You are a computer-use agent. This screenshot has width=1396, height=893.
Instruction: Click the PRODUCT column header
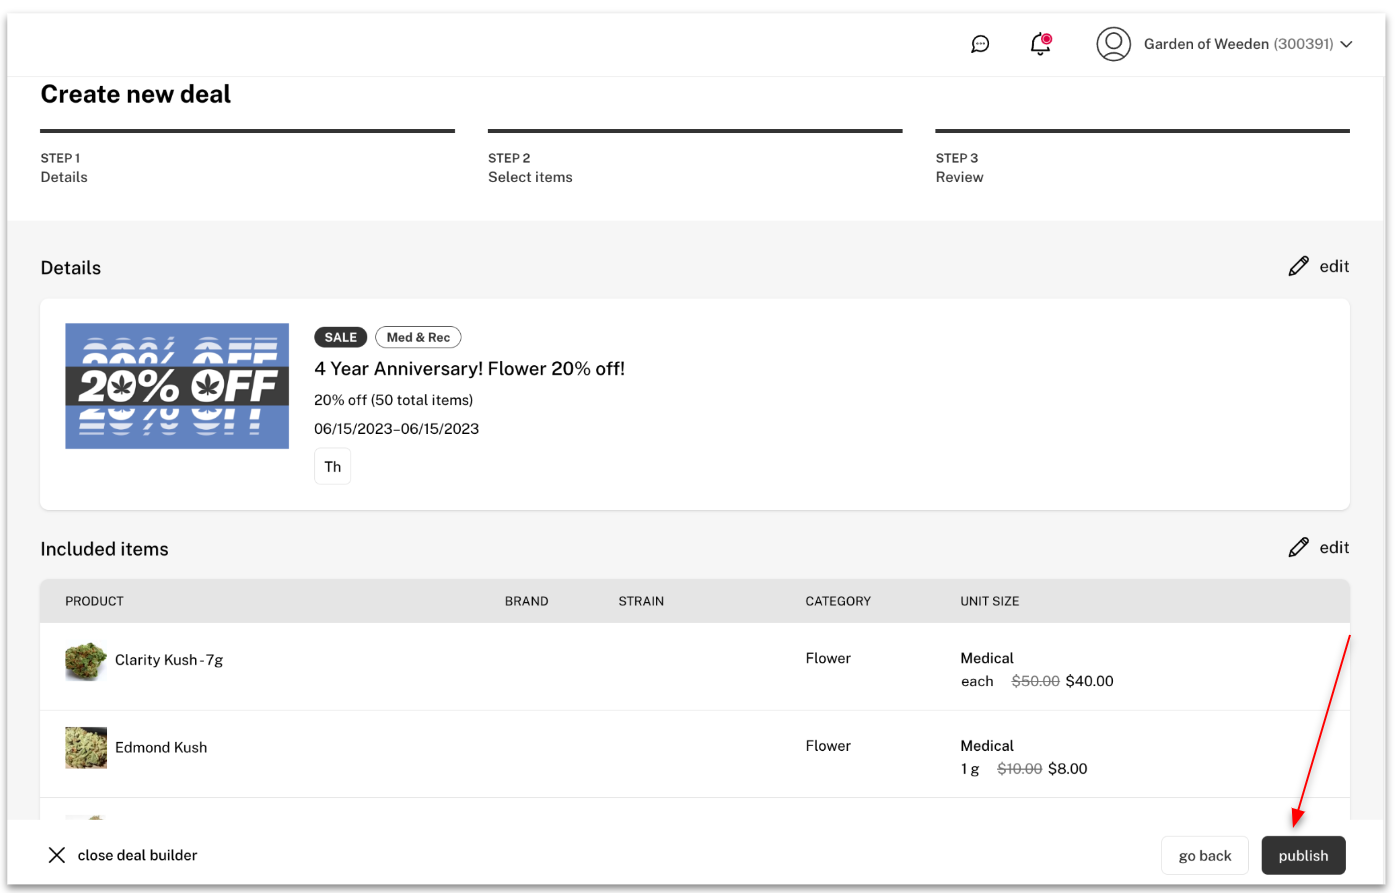94,601
